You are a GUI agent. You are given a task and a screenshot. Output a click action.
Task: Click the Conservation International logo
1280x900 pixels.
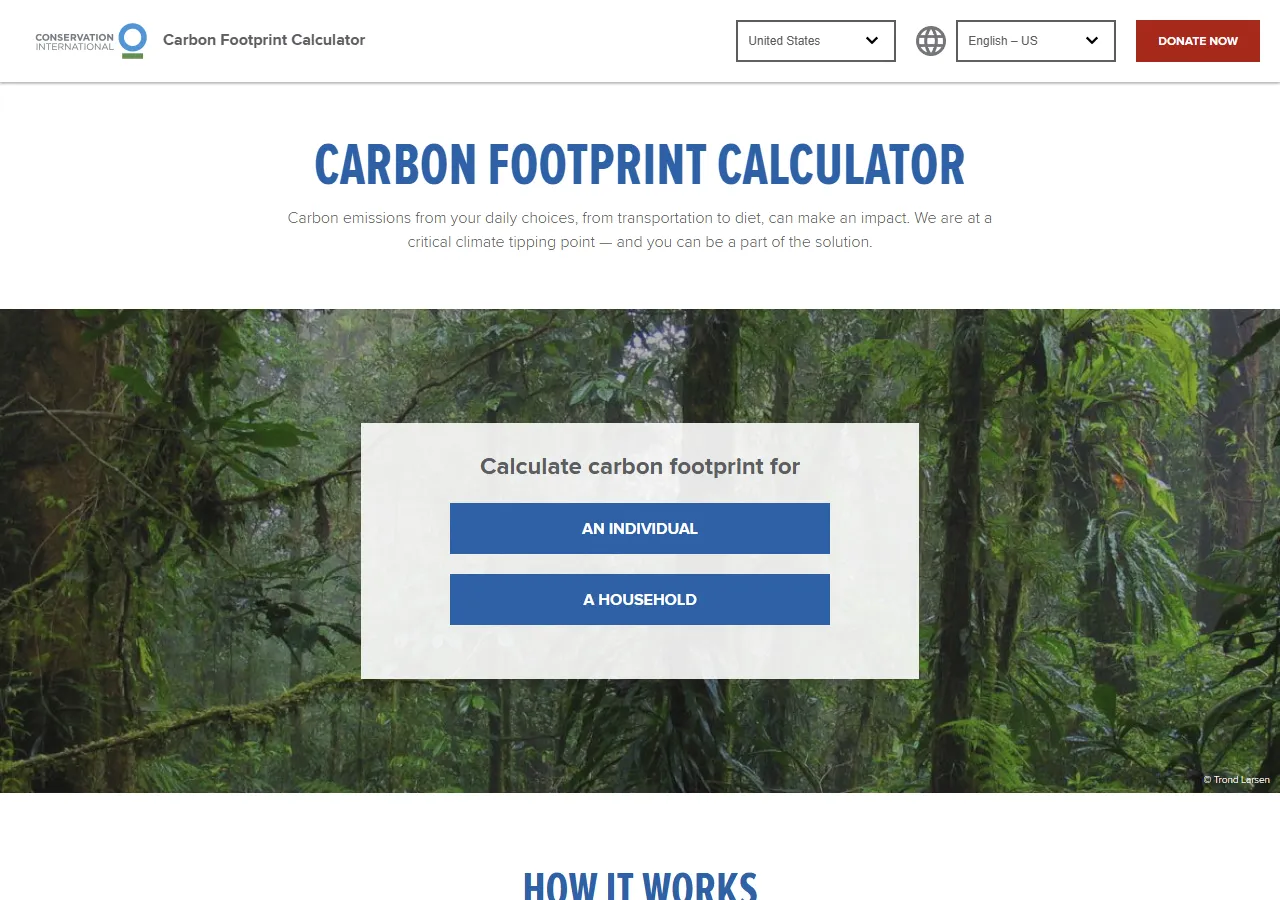(91, 41)
